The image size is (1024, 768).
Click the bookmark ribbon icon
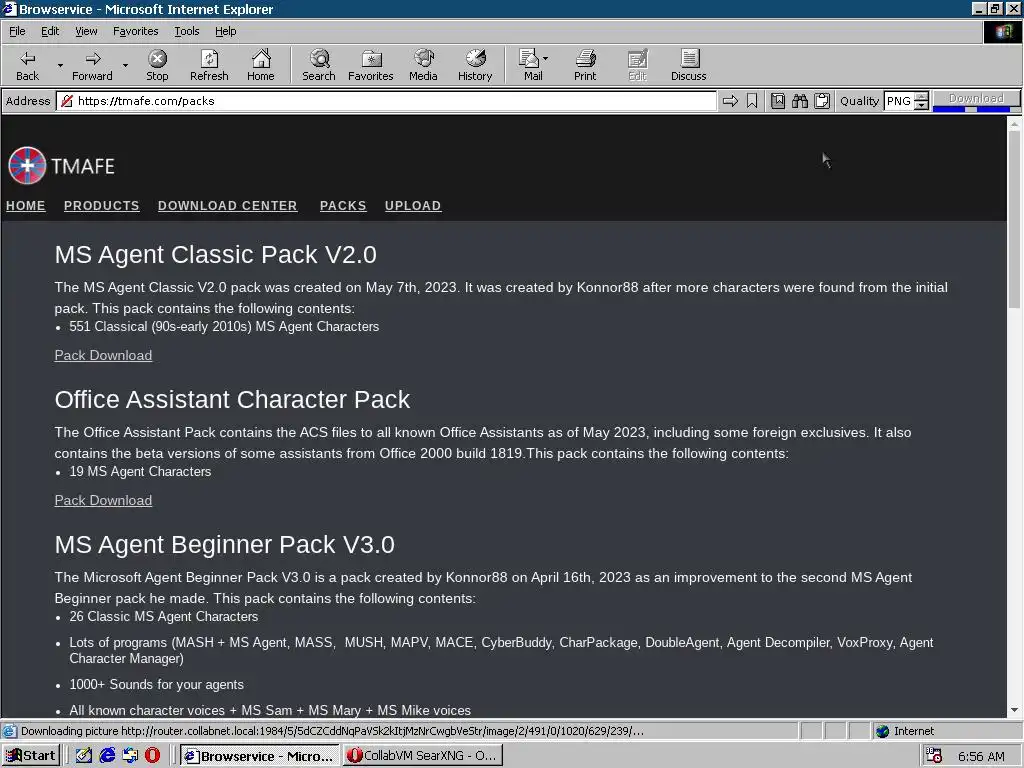752,101
